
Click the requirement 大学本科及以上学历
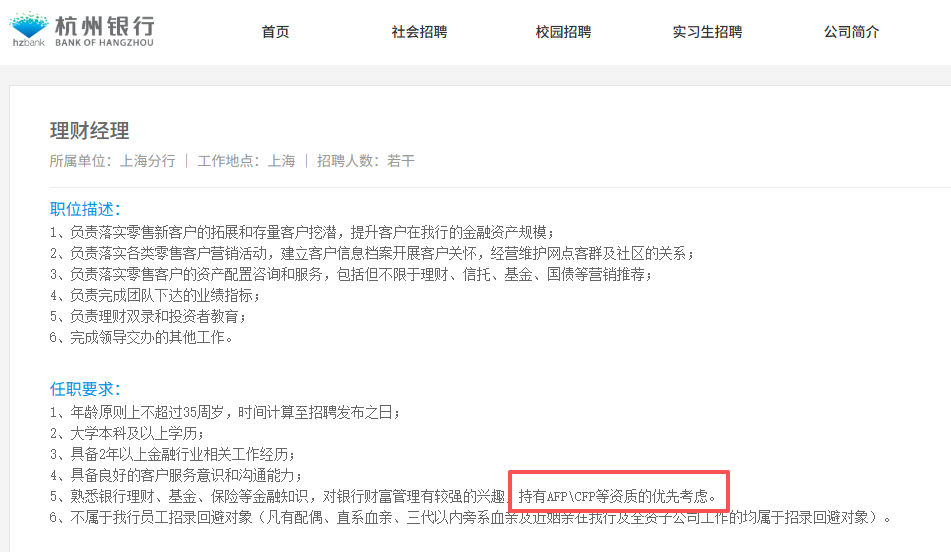click(x=127, y=434)
